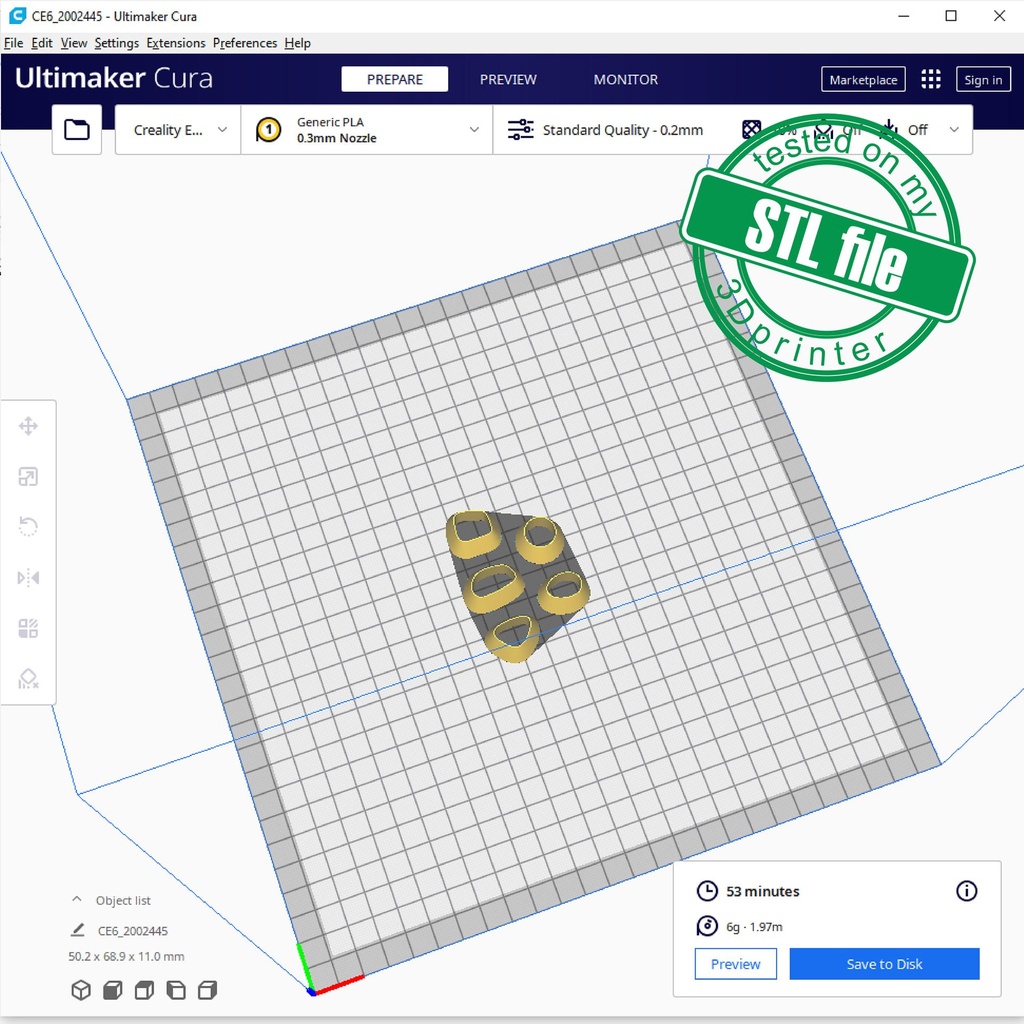Show print time info details icon
Image resolution: width=1024 pixels, height=1024 pixels.
pos(966,891)
